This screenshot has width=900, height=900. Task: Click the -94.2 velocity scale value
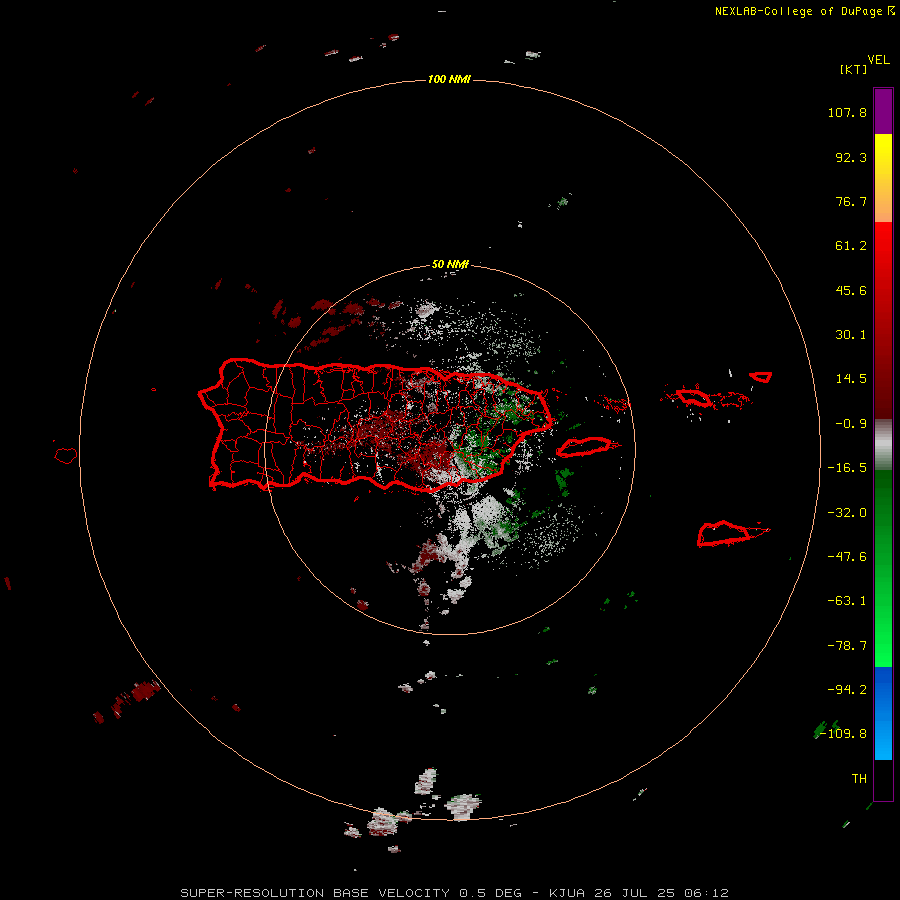847,689
